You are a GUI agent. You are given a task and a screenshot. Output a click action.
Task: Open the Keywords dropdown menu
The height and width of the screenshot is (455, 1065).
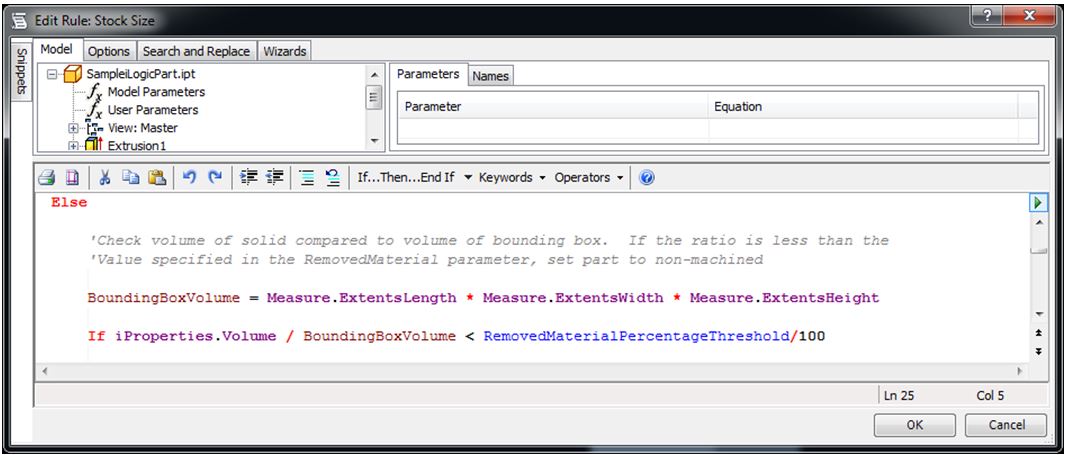512,178
